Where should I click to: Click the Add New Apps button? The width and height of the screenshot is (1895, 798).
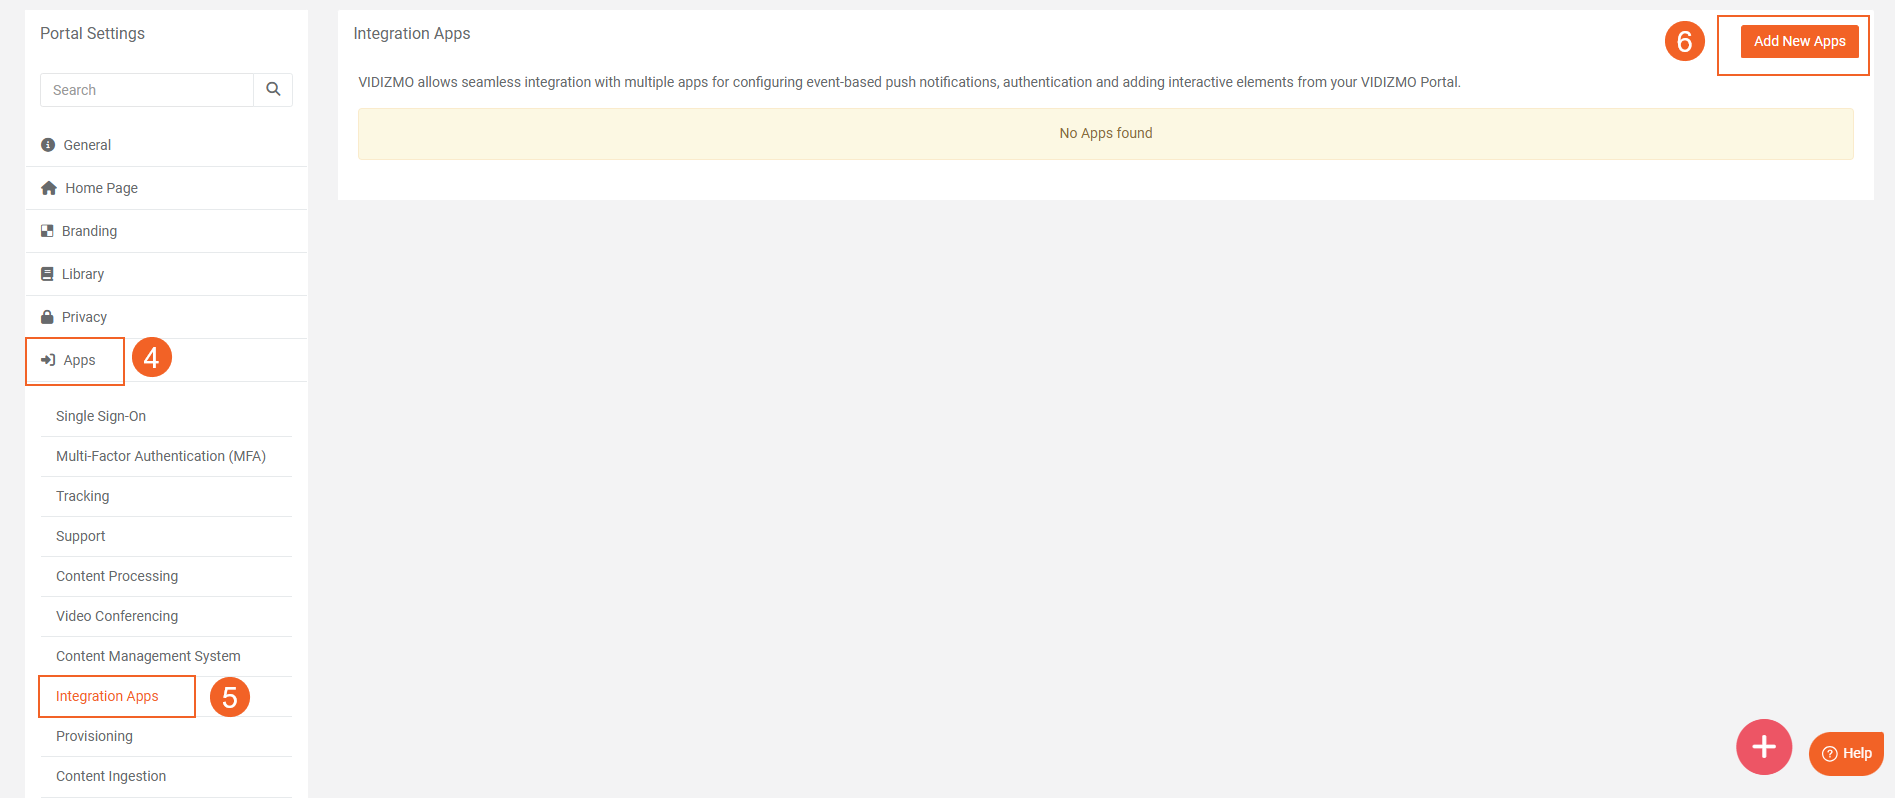1799,41
